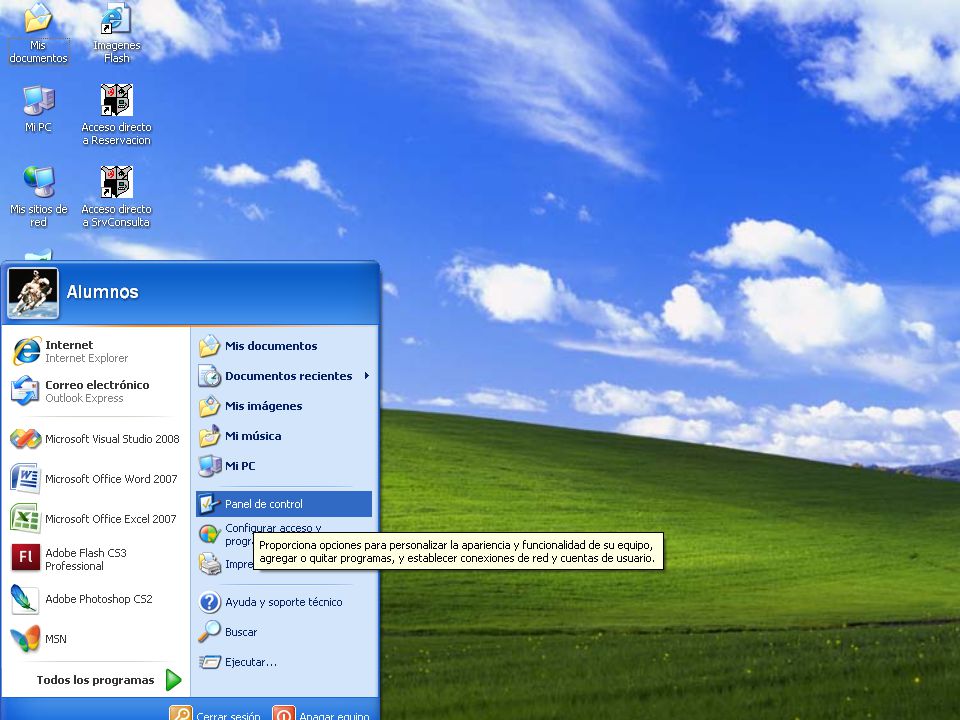
Task: Start Microsoft Office Word 2007
Action: tap(96, 479)
